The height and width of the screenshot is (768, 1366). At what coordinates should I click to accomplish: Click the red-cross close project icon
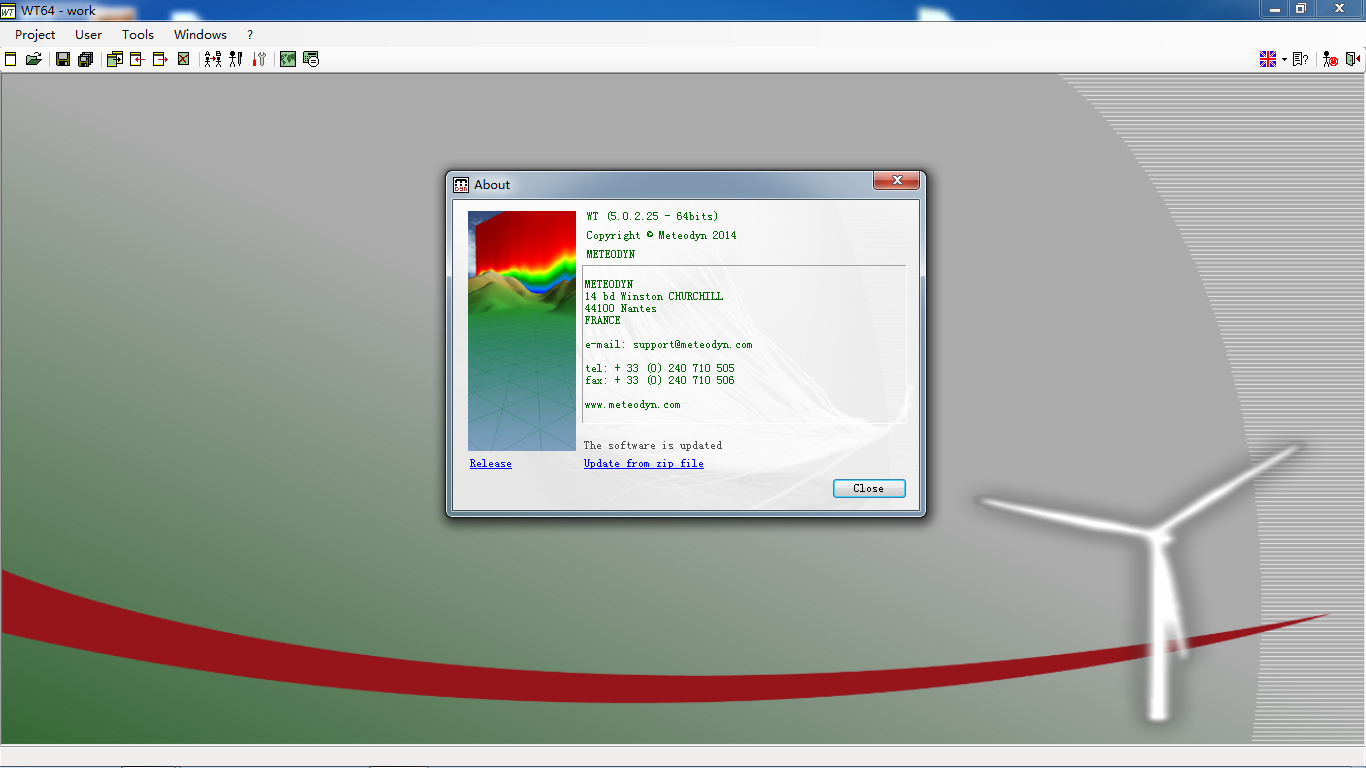pos(183,59)
